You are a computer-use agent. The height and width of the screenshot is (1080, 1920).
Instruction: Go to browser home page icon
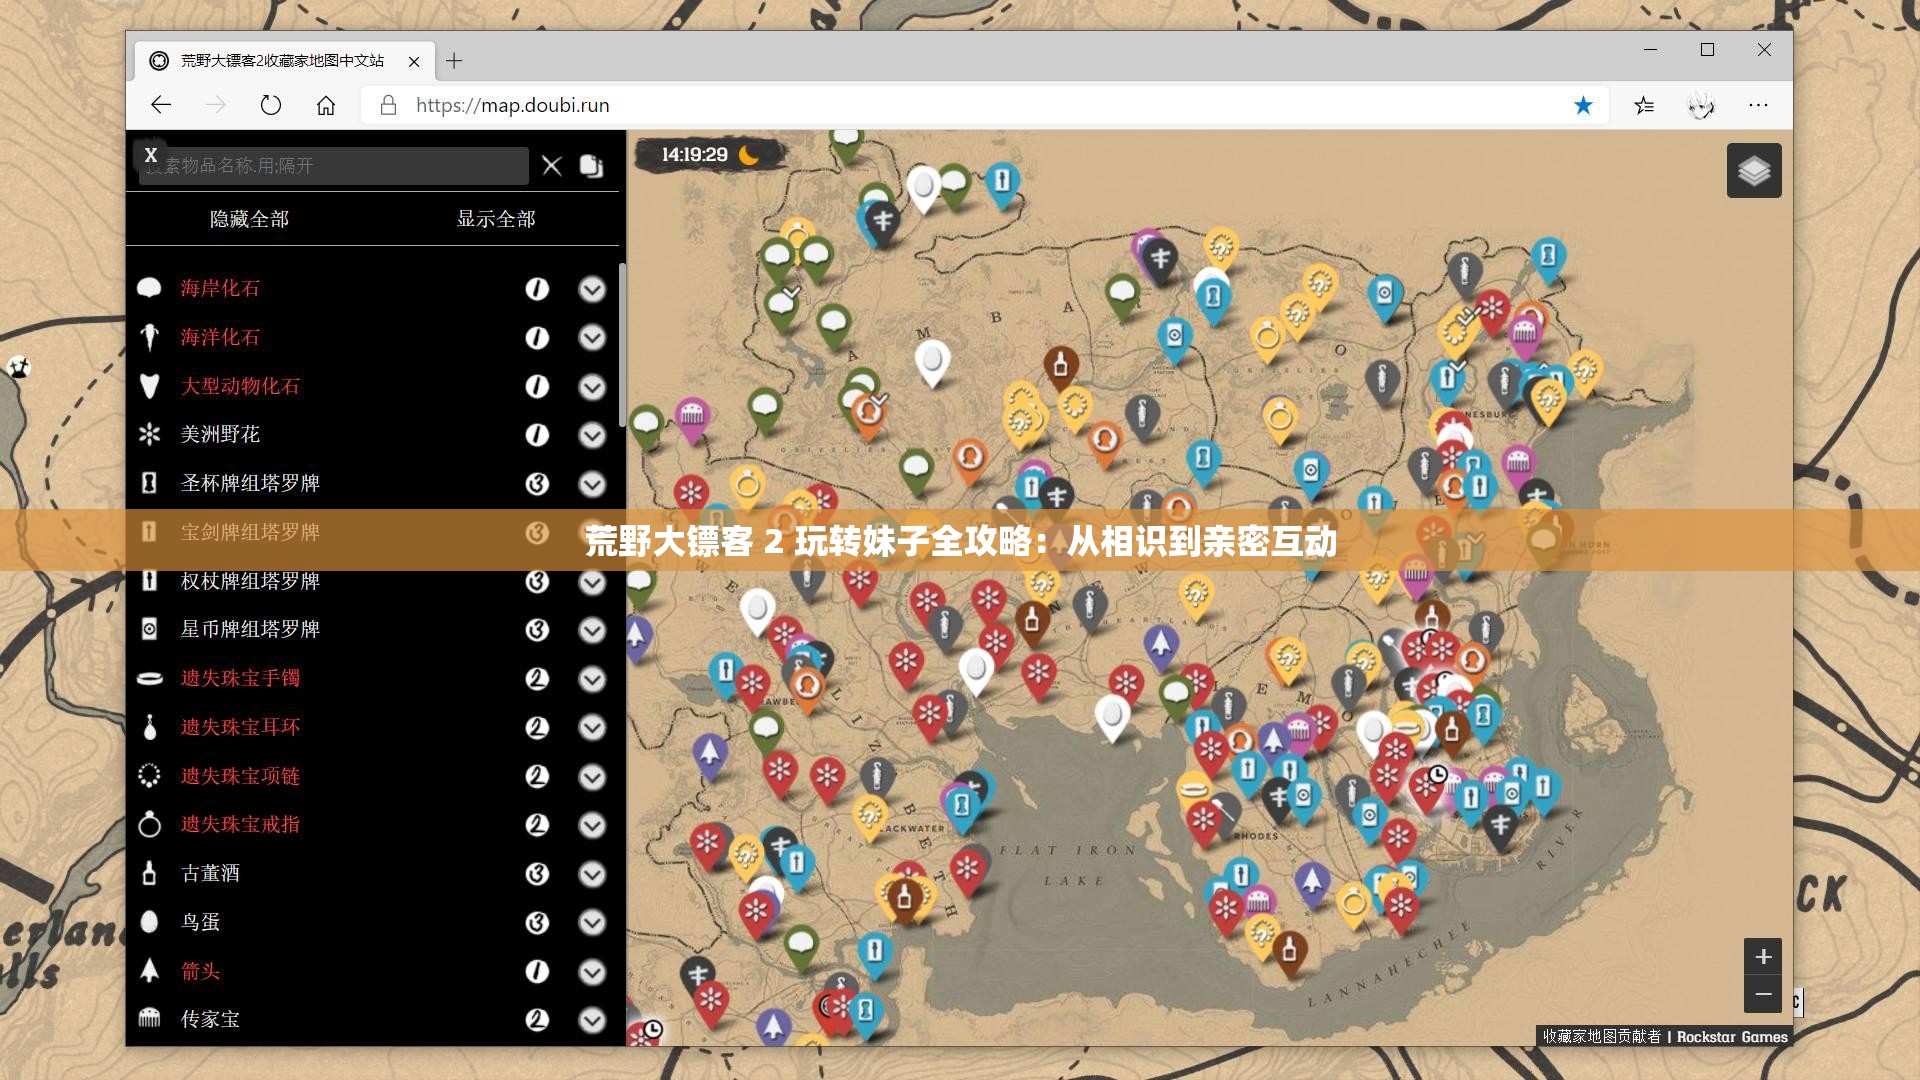326,105
